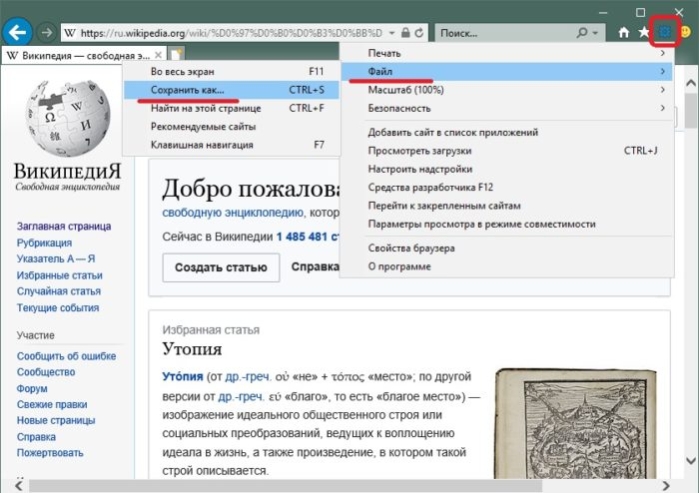Open Пожертвовать sidebar link
The image size is (699, 493).
tap(50, 453)
